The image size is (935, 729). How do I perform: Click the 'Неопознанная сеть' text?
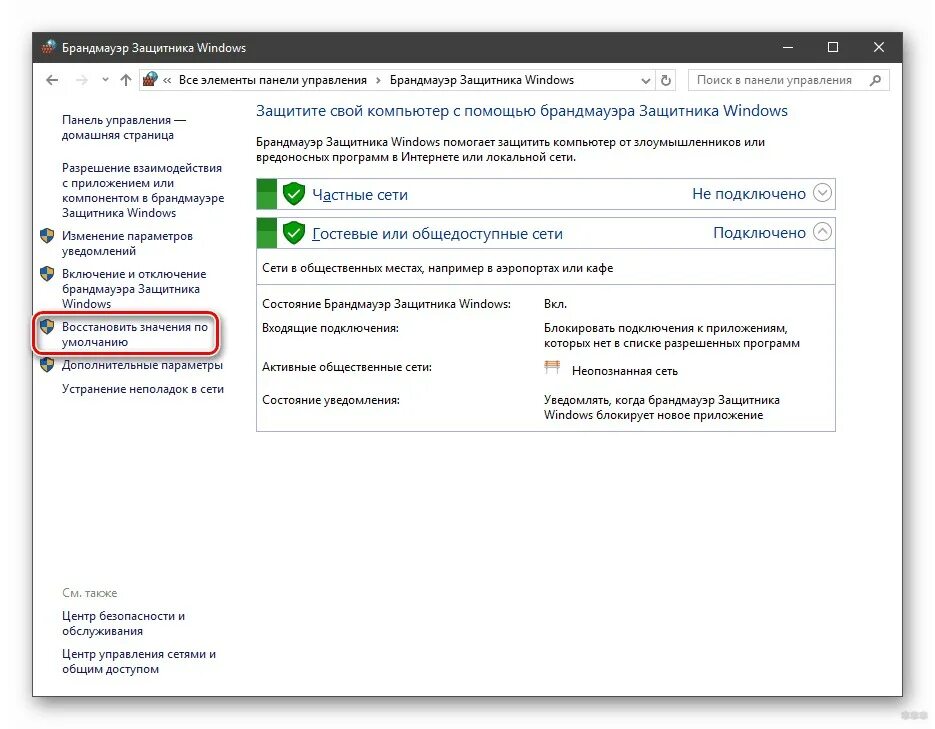[x=624, y=371]
